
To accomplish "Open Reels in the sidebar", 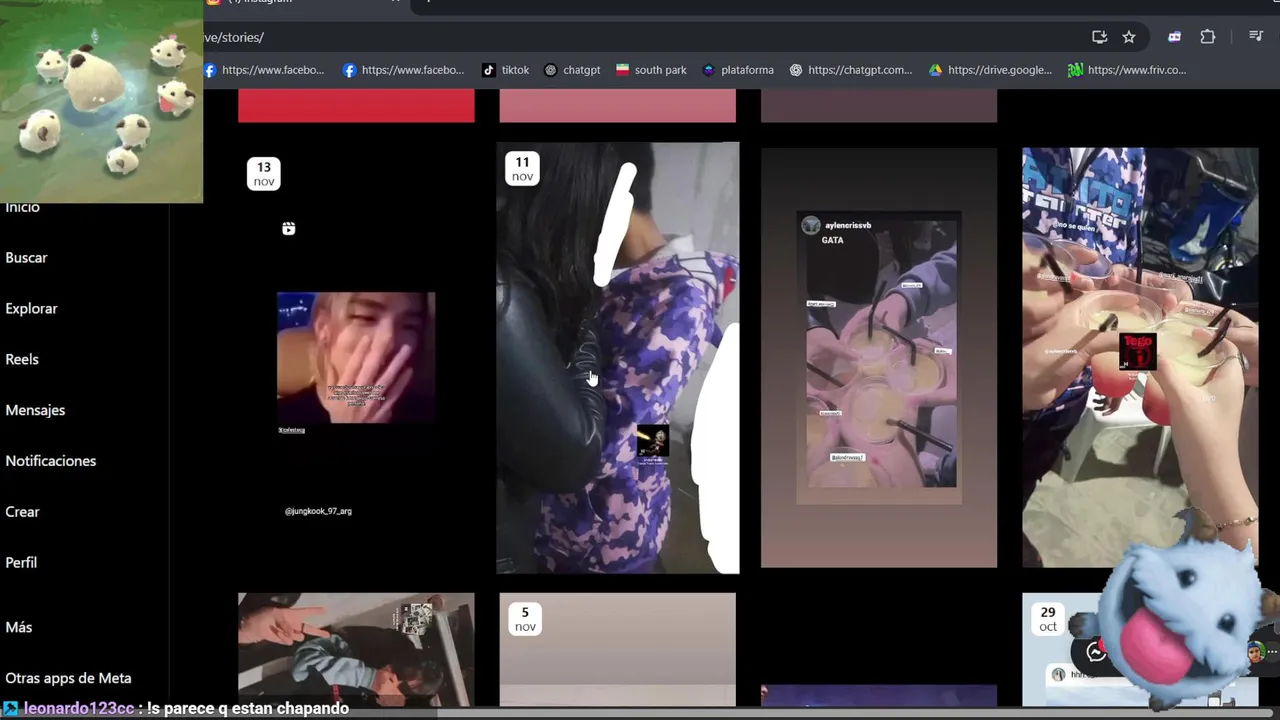I will coord(22,360).
